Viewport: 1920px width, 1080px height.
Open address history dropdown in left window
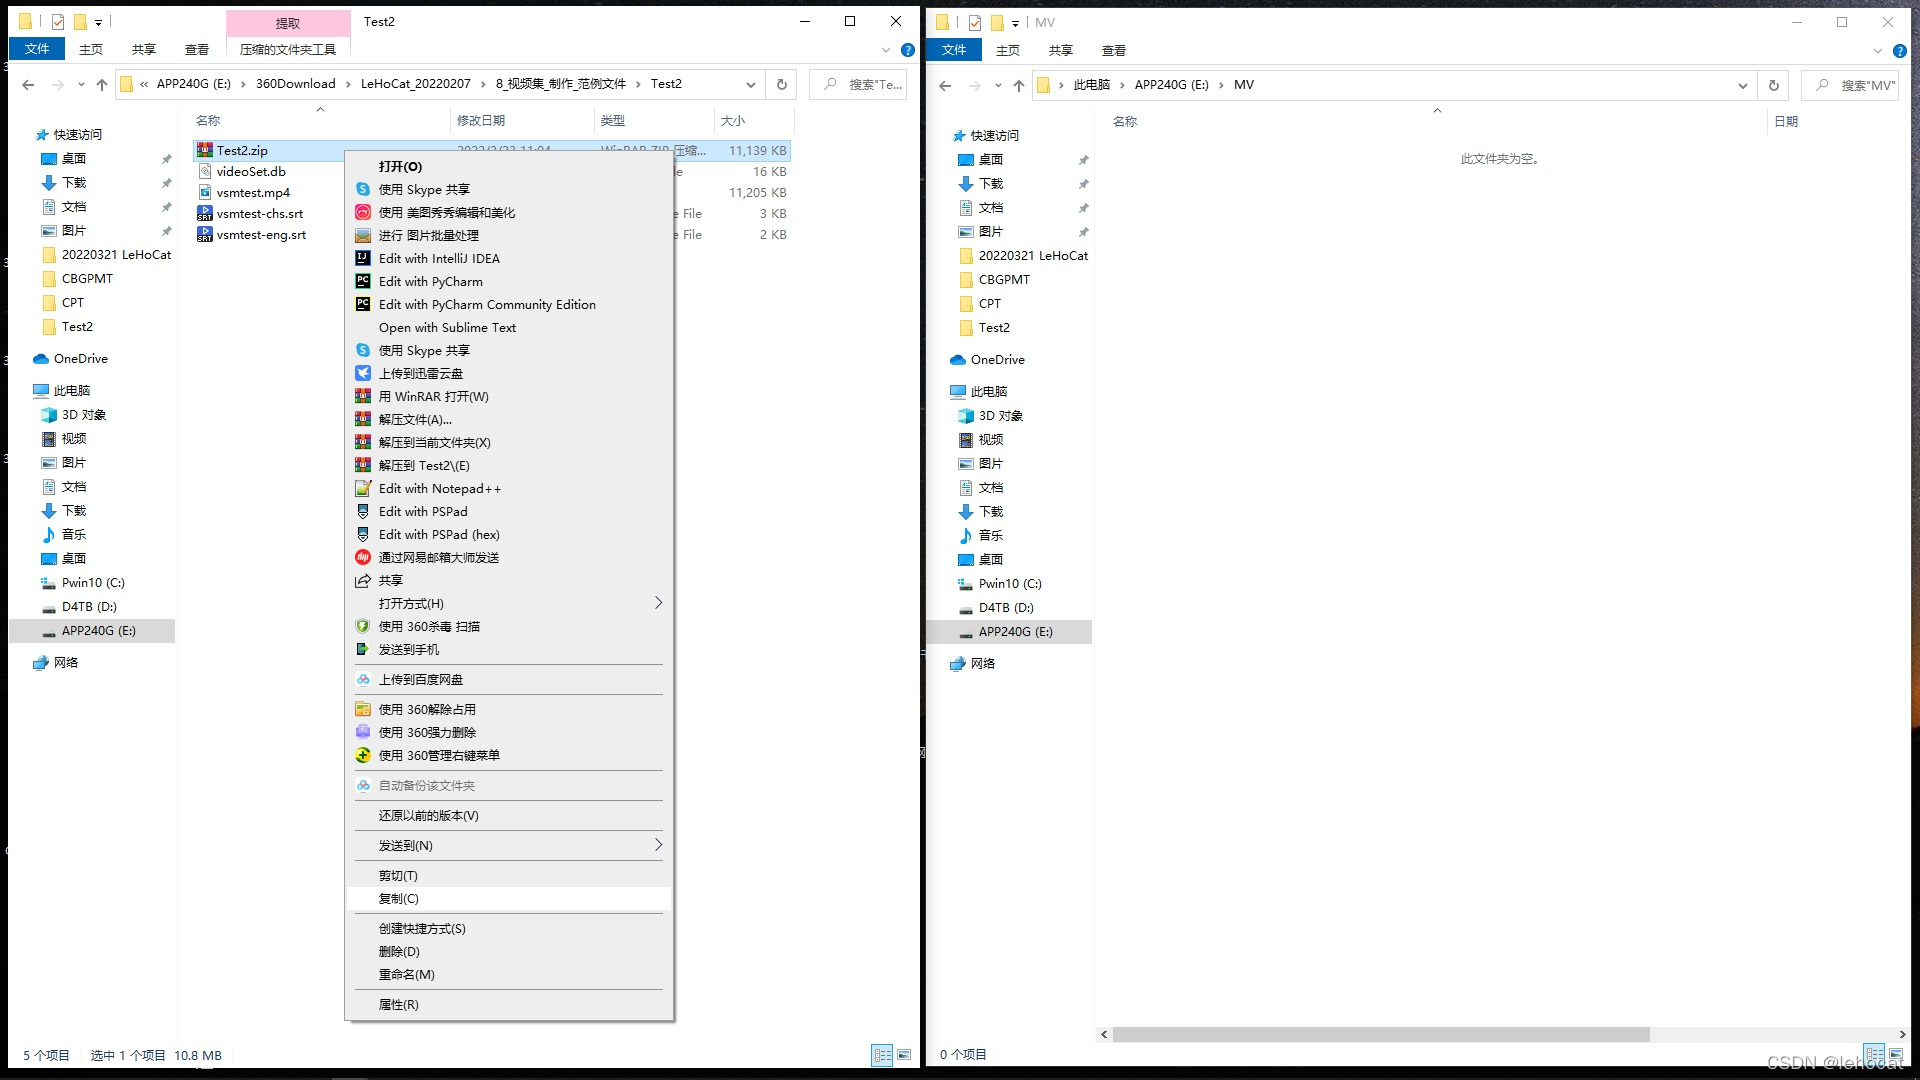[x=750, y=85]
